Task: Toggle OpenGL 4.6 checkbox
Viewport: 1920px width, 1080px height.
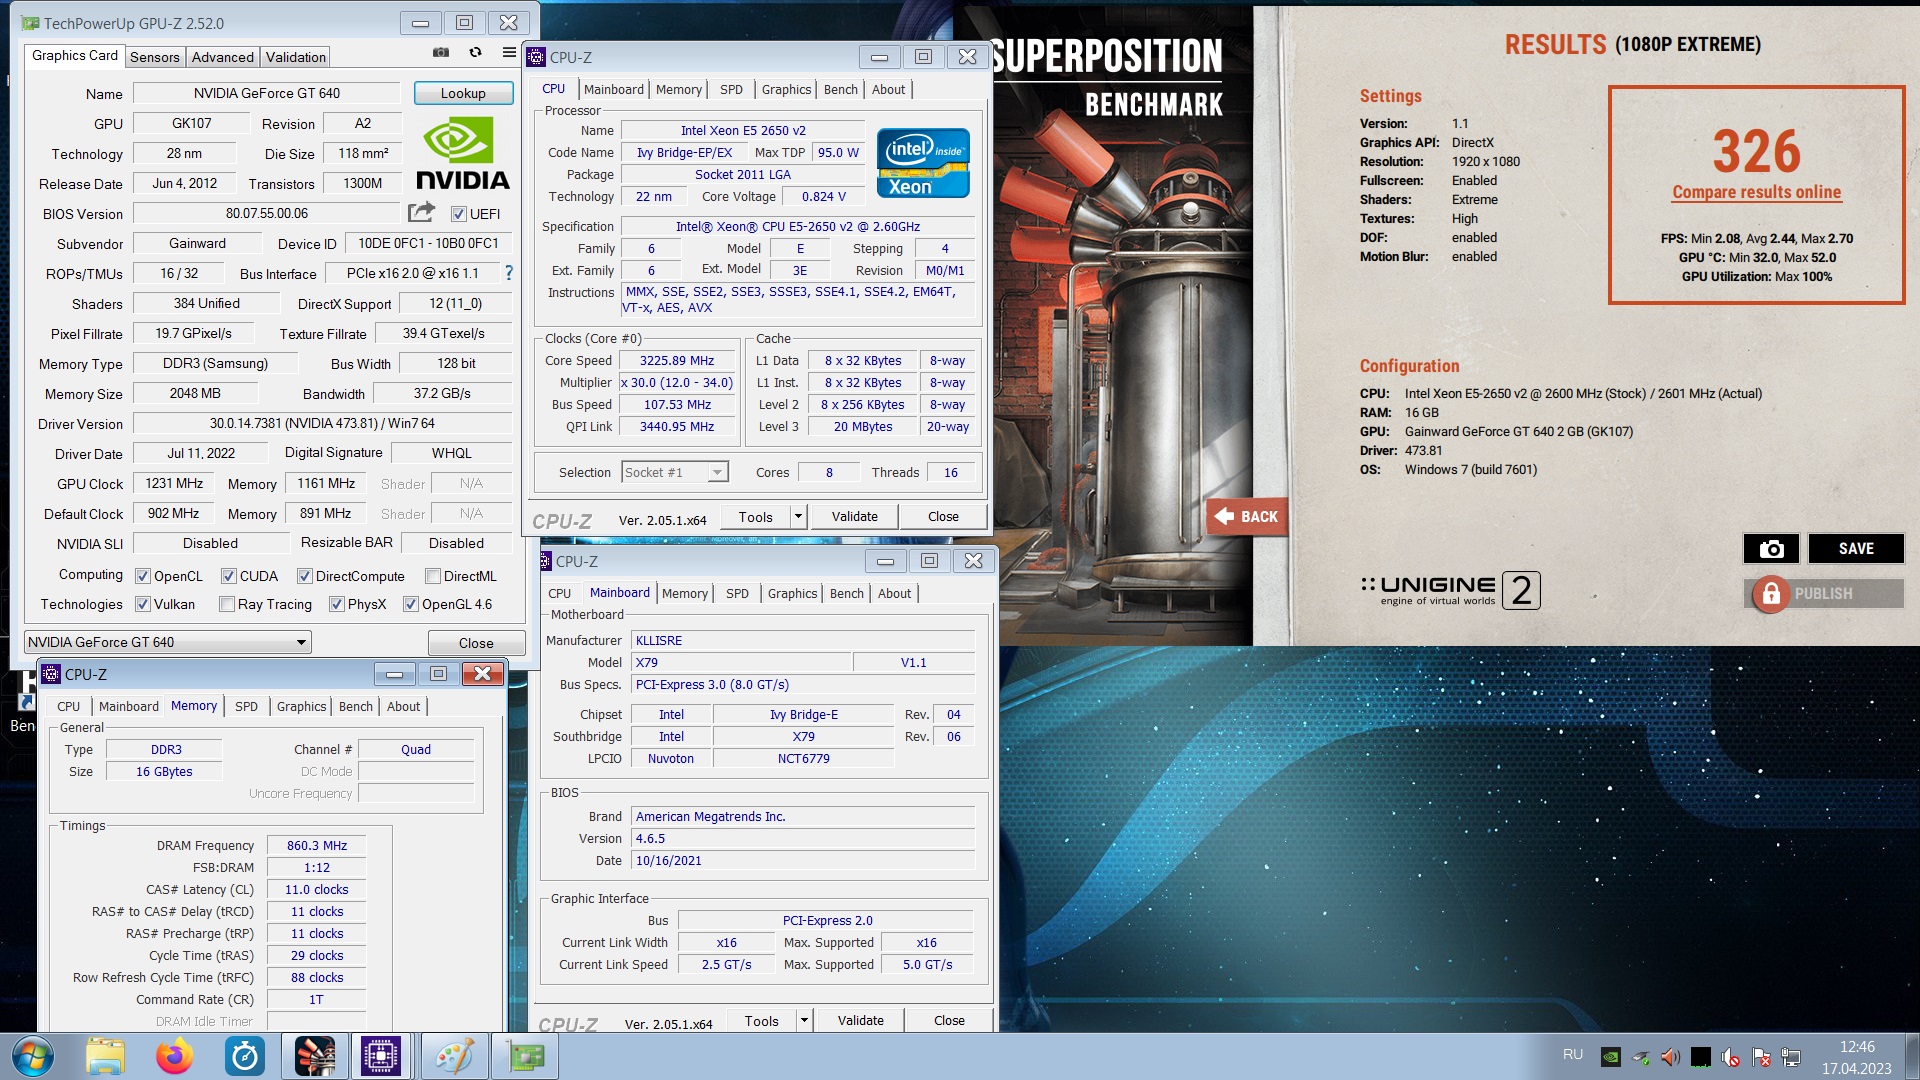Action: pyautogui.click(x=411, y=604)
